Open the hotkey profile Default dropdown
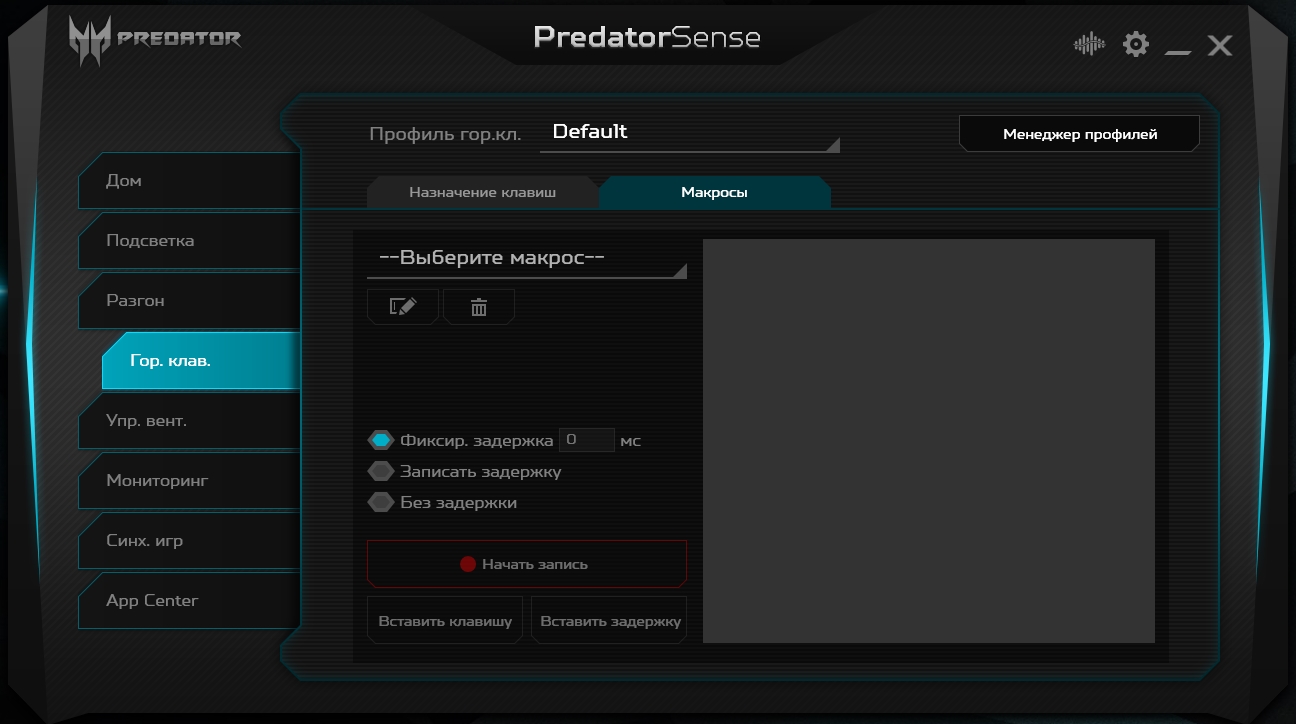Viewport: 1296px width, 724px height. tap(690, 132)
